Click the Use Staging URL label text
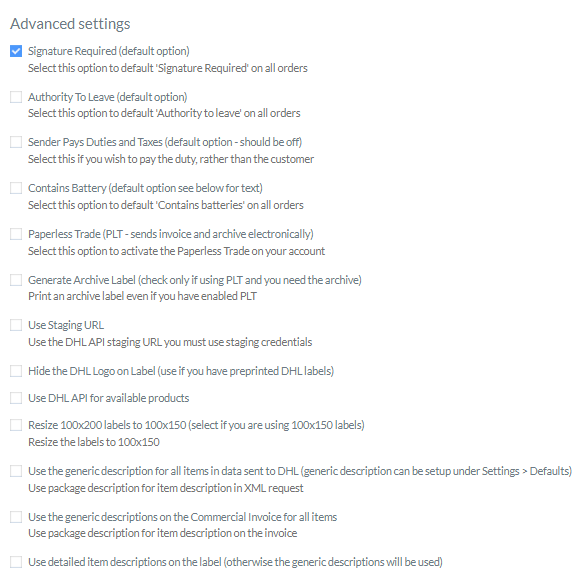 click(66, 325)
